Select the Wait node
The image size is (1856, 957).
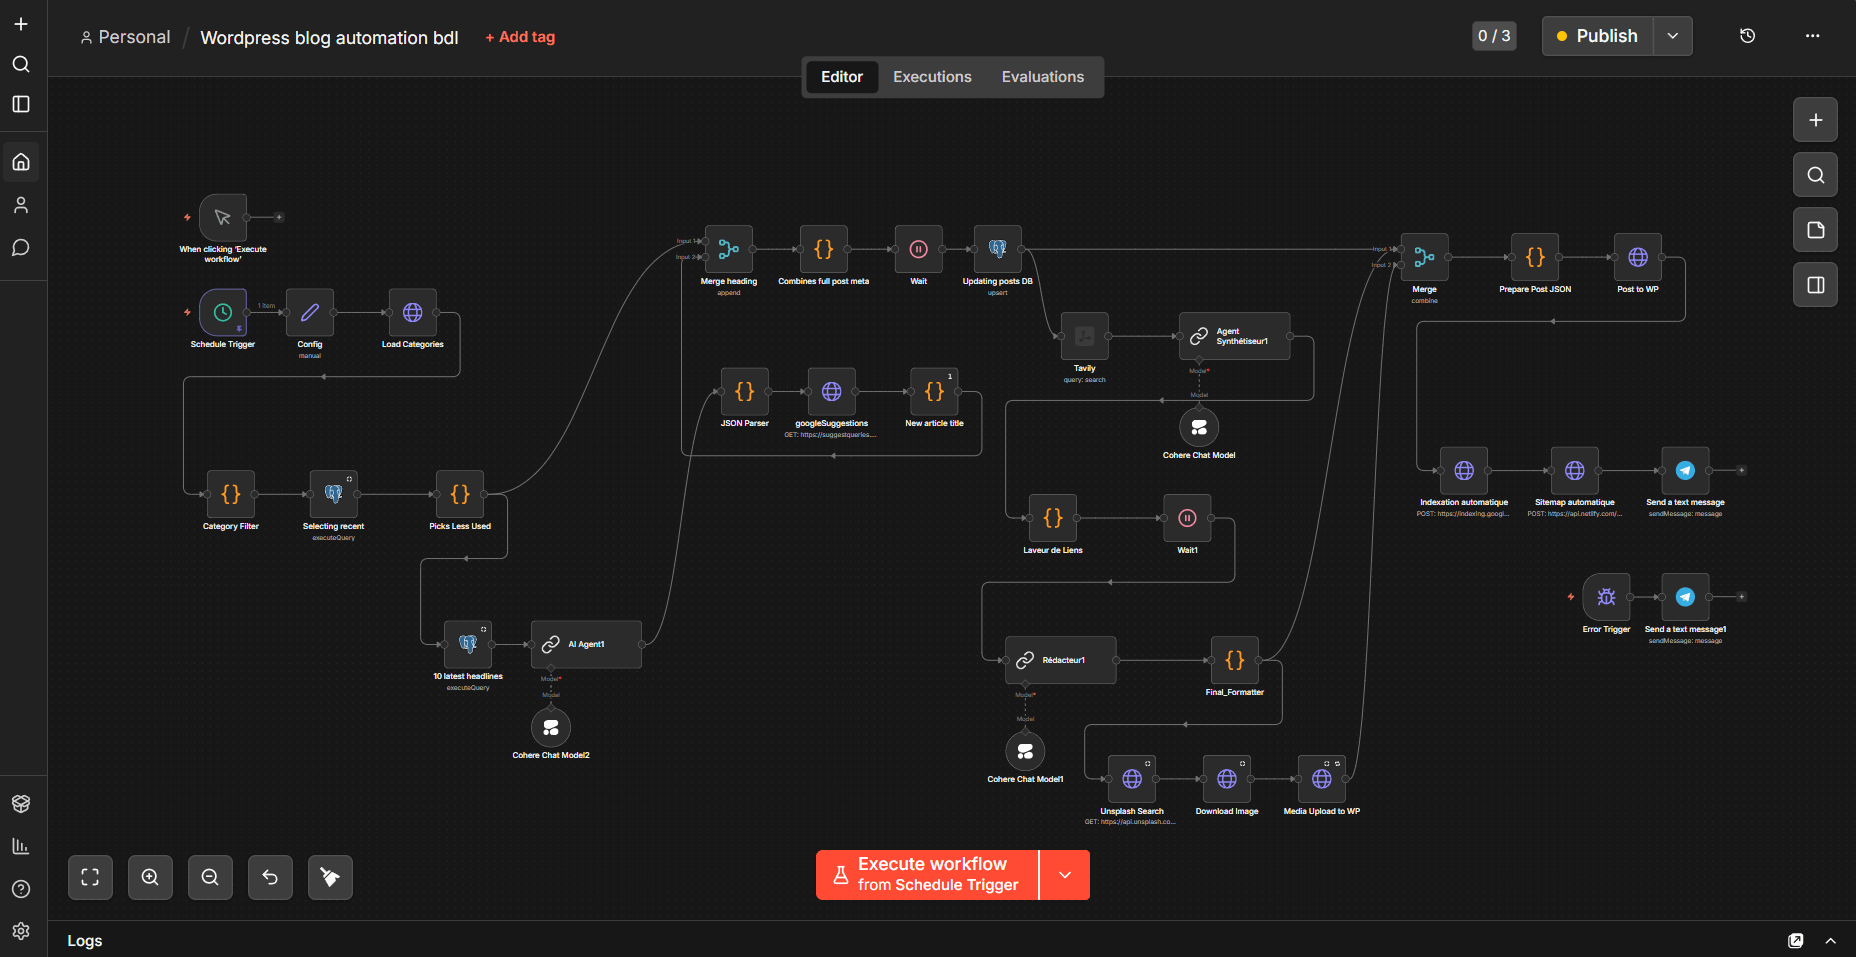[919, 249]
